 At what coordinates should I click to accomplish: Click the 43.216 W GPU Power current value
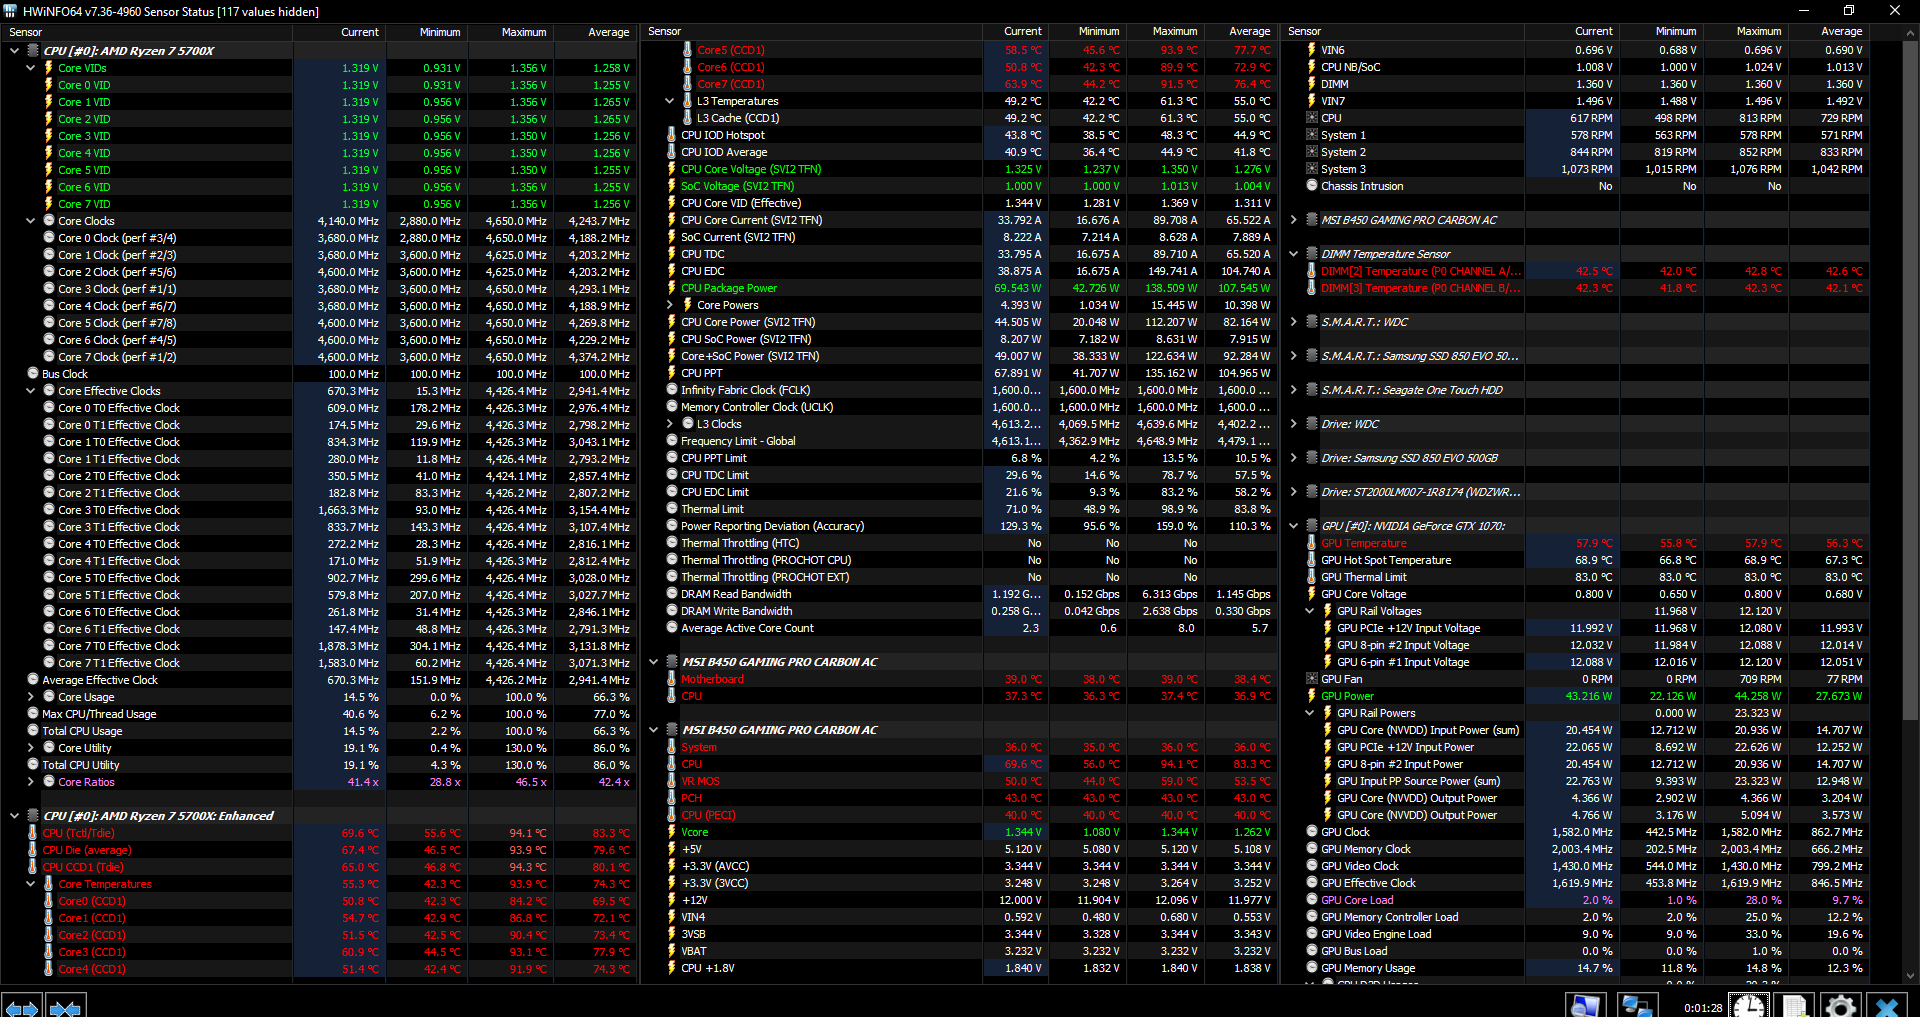coord(1588,696)
